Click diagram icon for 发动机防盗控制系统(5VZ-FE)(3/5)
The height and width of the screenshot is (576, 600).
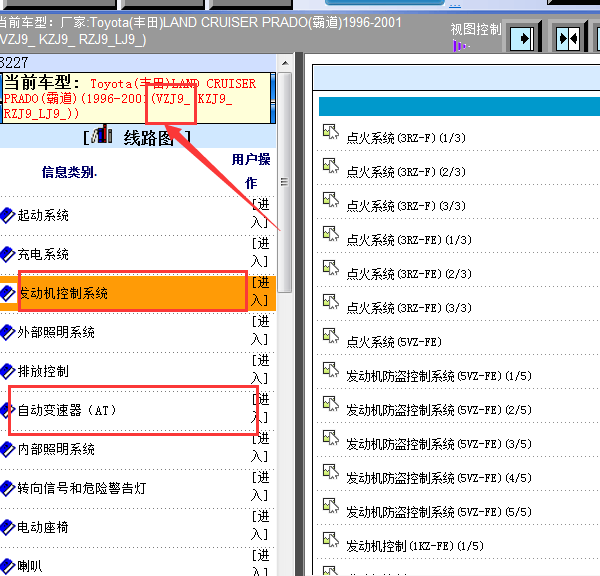click(x=331, y=438)
